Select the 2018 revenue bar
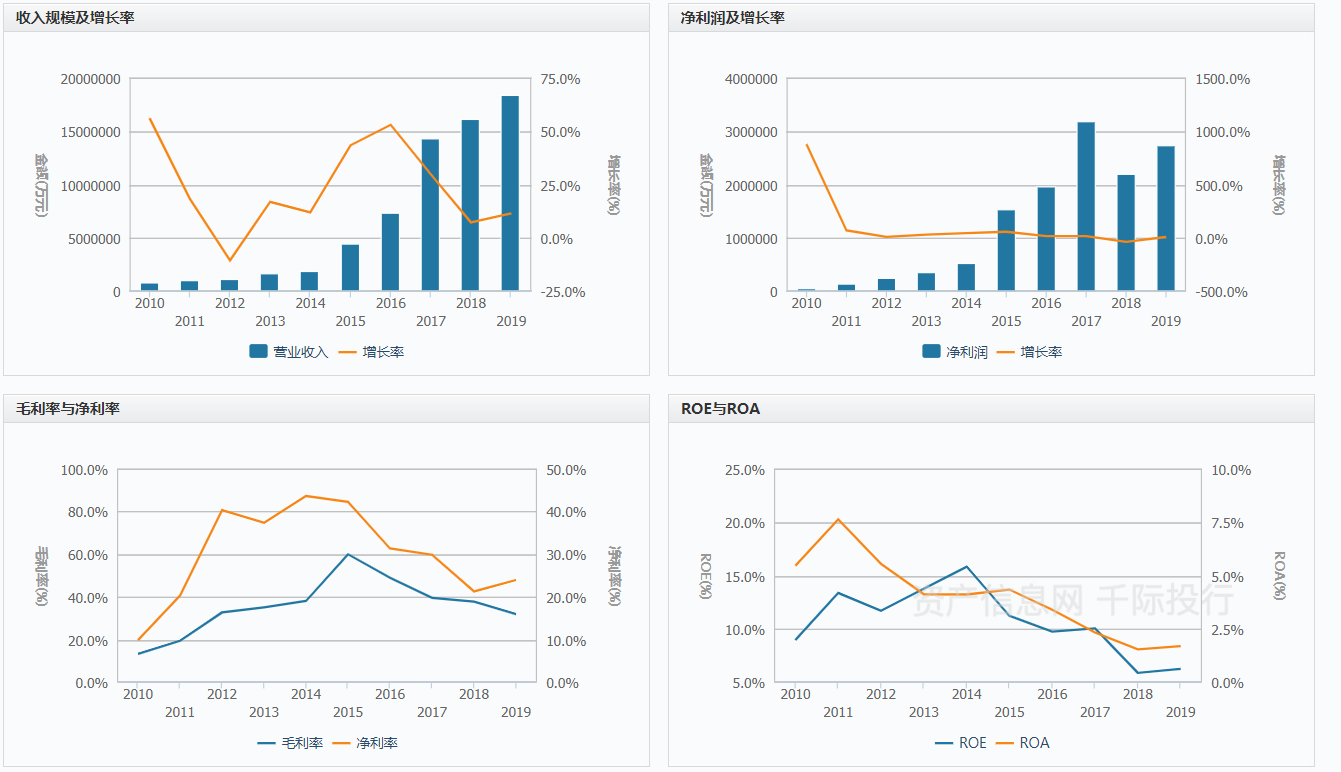Image resolution: width=1341 pixels, height=772 pixels. pyautogui.click(x=470, y=206)
